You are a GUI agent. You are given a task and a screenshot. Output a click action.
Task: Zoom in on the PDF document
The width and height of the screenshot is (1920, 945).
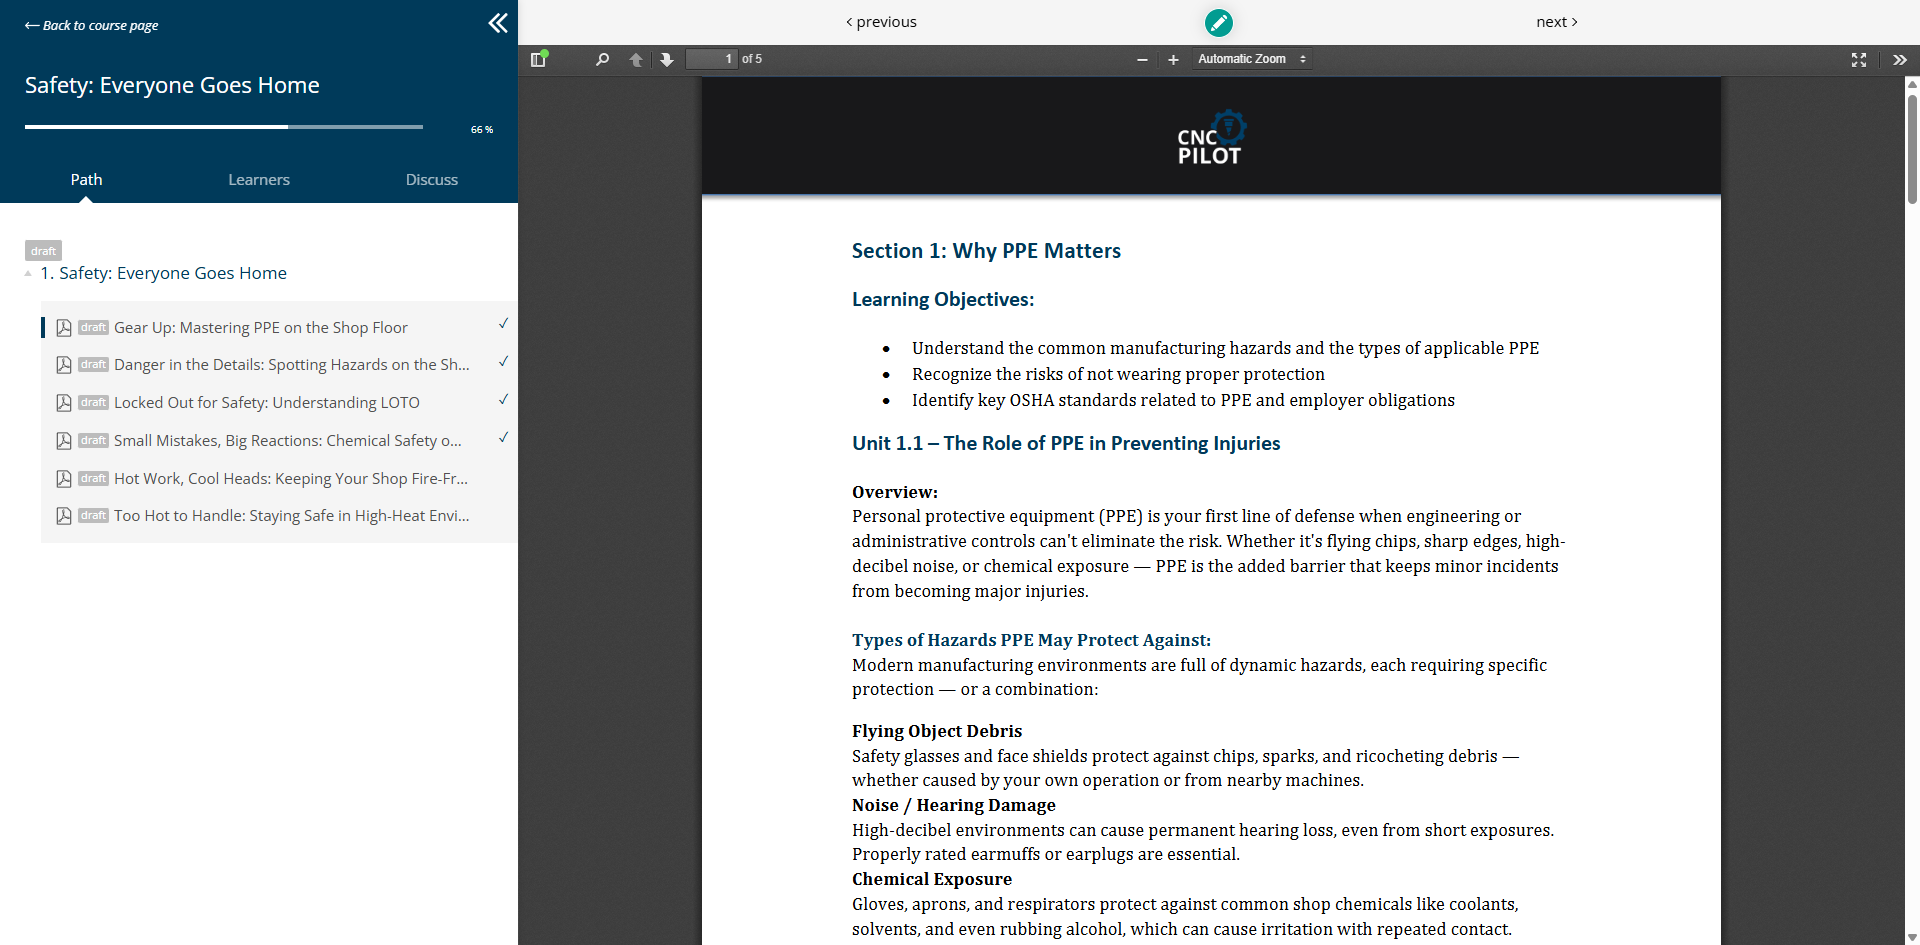point(1173,60)
